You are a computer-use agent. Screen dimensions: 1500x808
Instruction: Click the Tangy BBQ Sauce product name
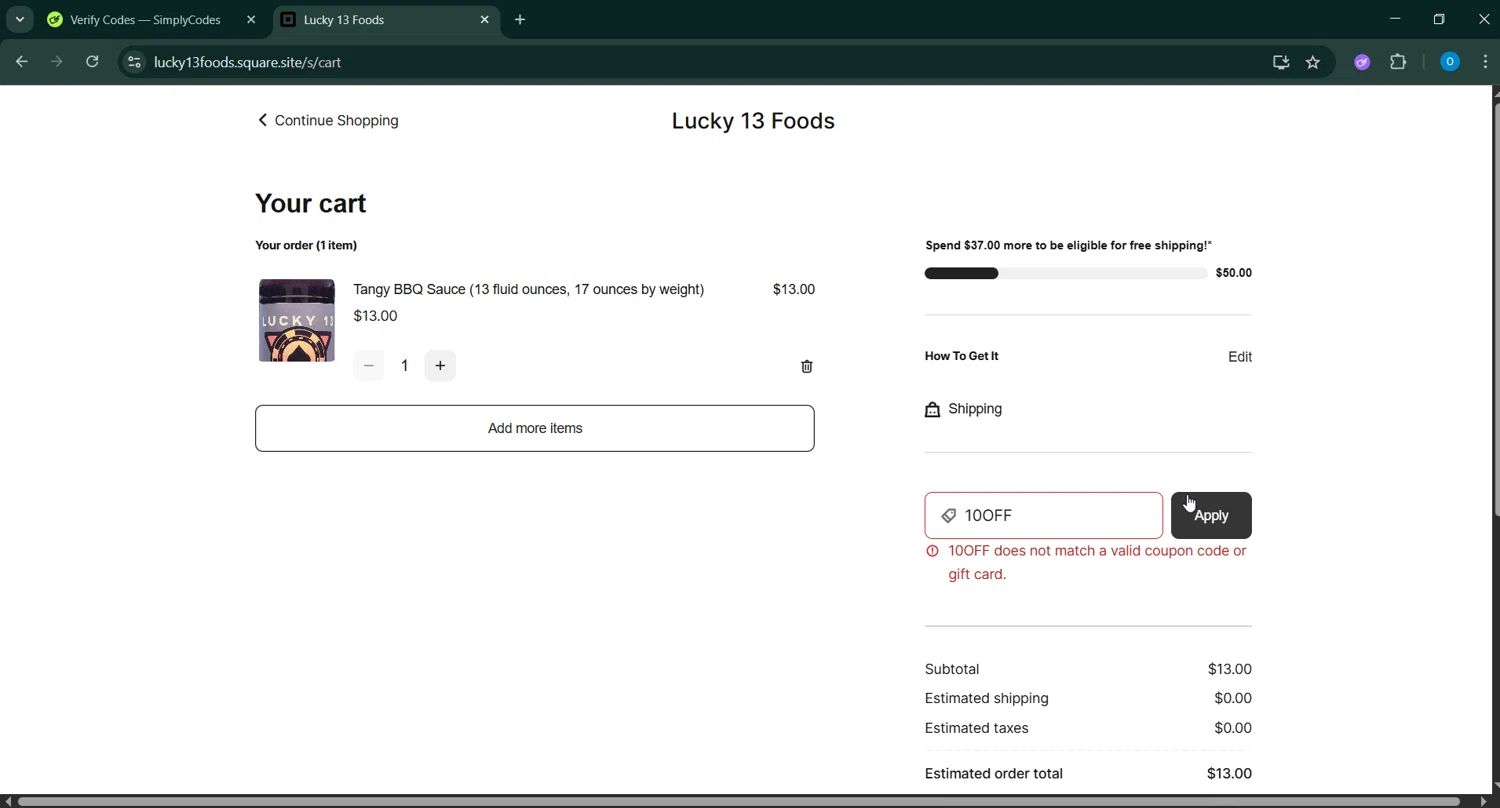[x=529, y=289]
